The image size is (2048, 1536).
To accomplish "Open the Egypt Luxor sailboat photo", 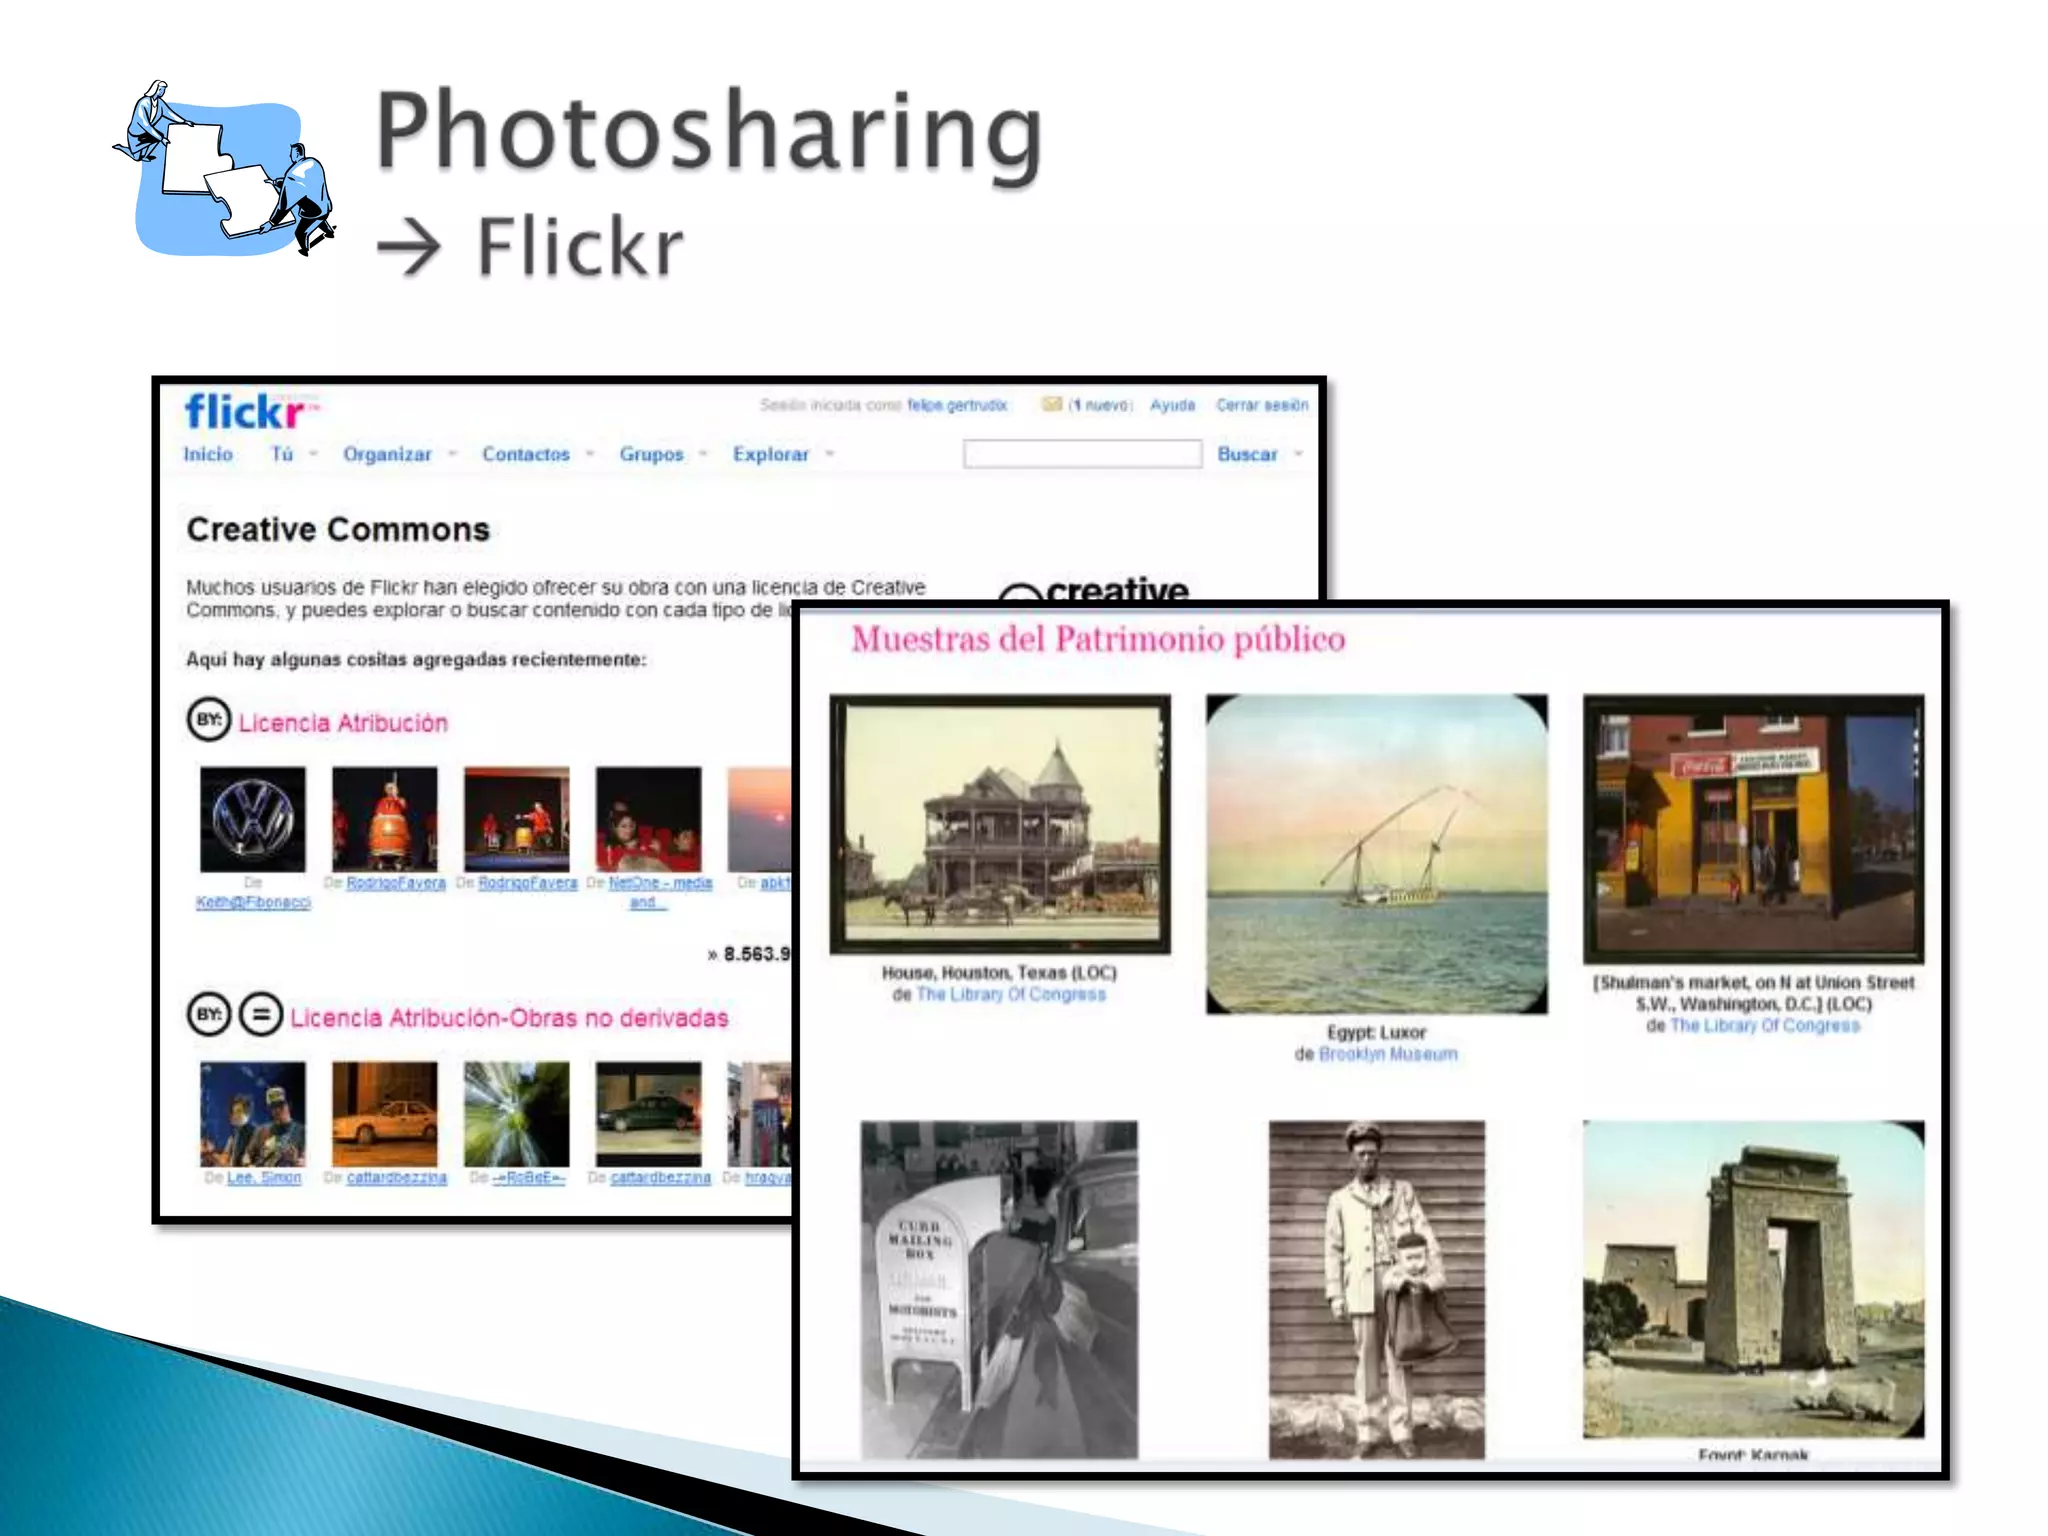I will click(1376, 854).
